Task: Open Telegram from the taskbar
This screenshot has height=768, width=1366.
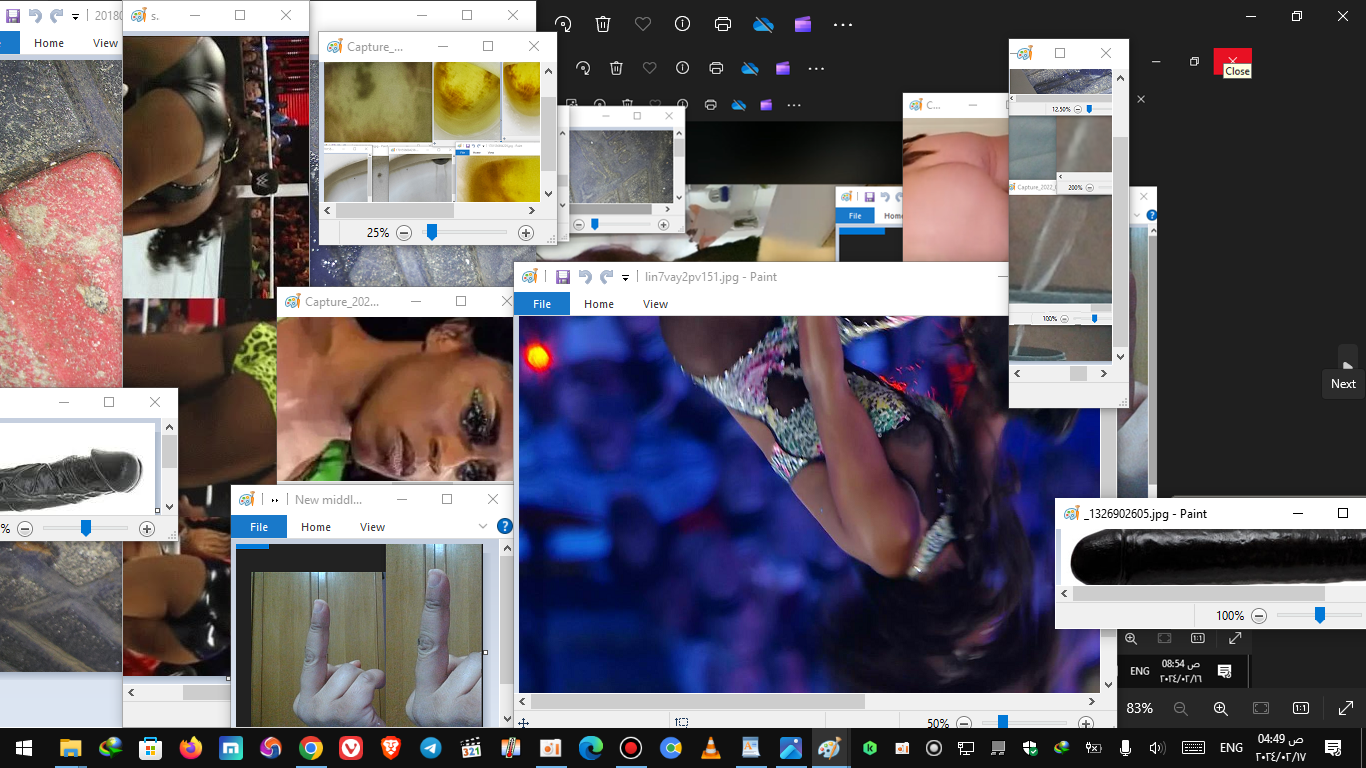Action: click(430, 747)
